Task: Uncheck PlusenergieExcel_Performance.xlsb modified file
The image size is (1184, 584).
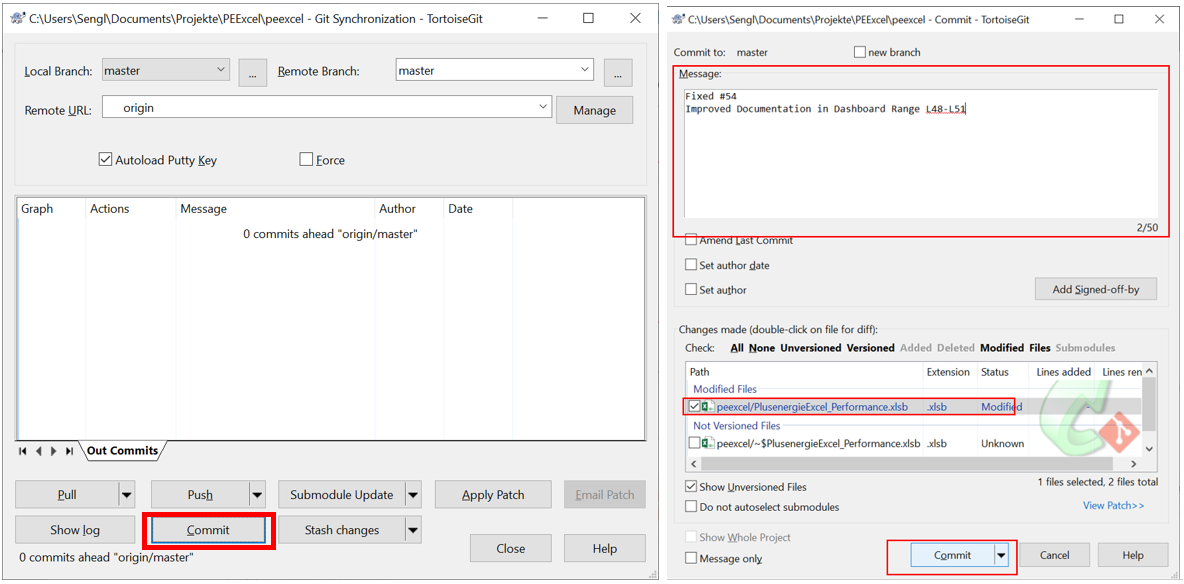Action: (x=695, y=406)
